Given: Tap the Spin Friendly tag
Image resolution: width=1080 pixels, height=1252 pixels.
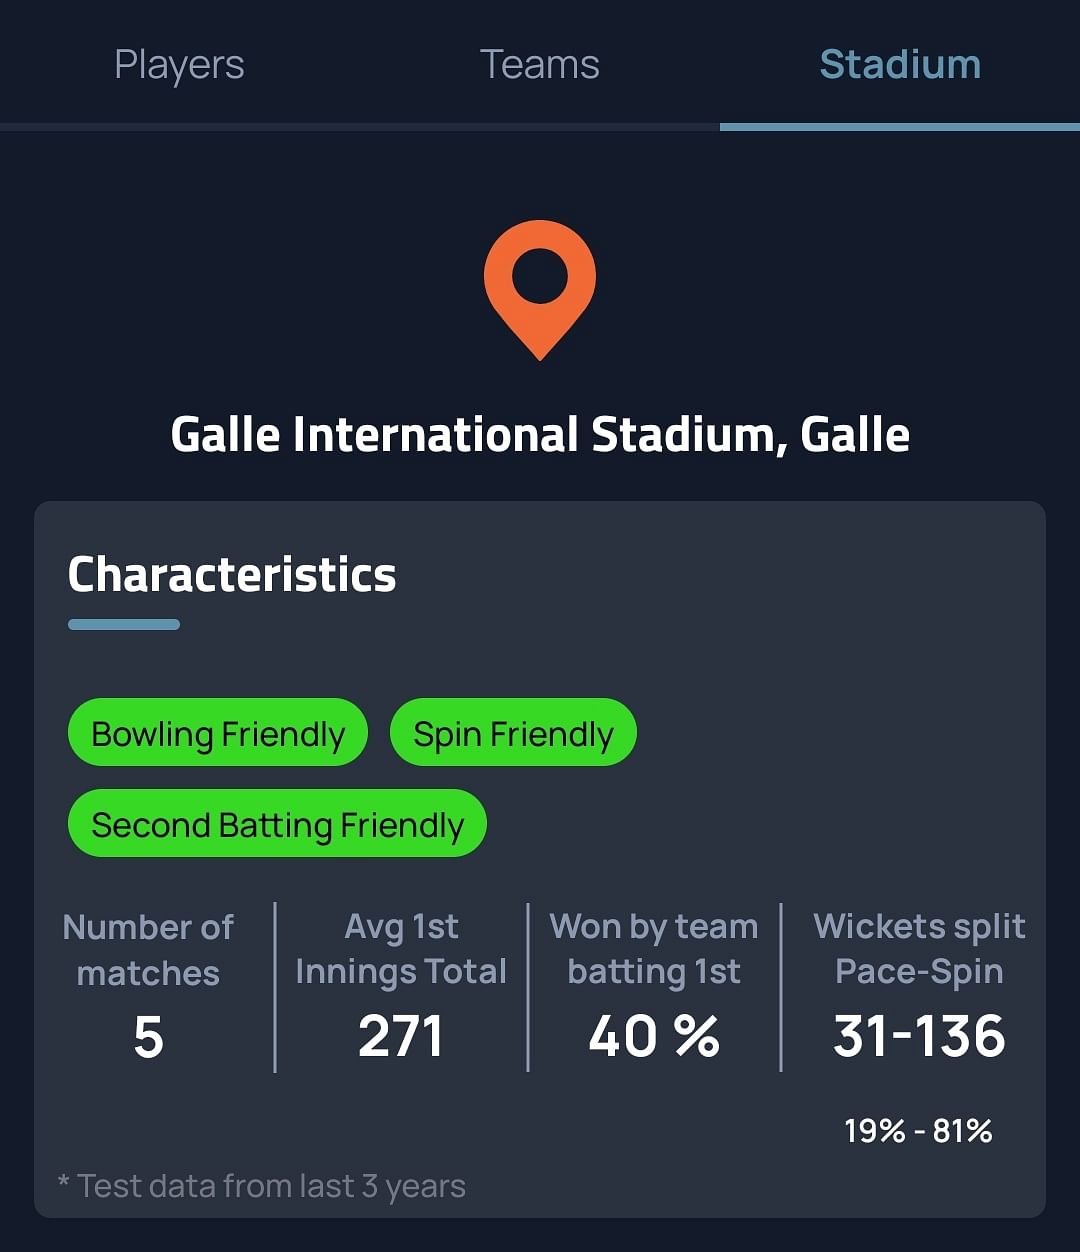Looking at the screenshot, I should tap(513, 734).
